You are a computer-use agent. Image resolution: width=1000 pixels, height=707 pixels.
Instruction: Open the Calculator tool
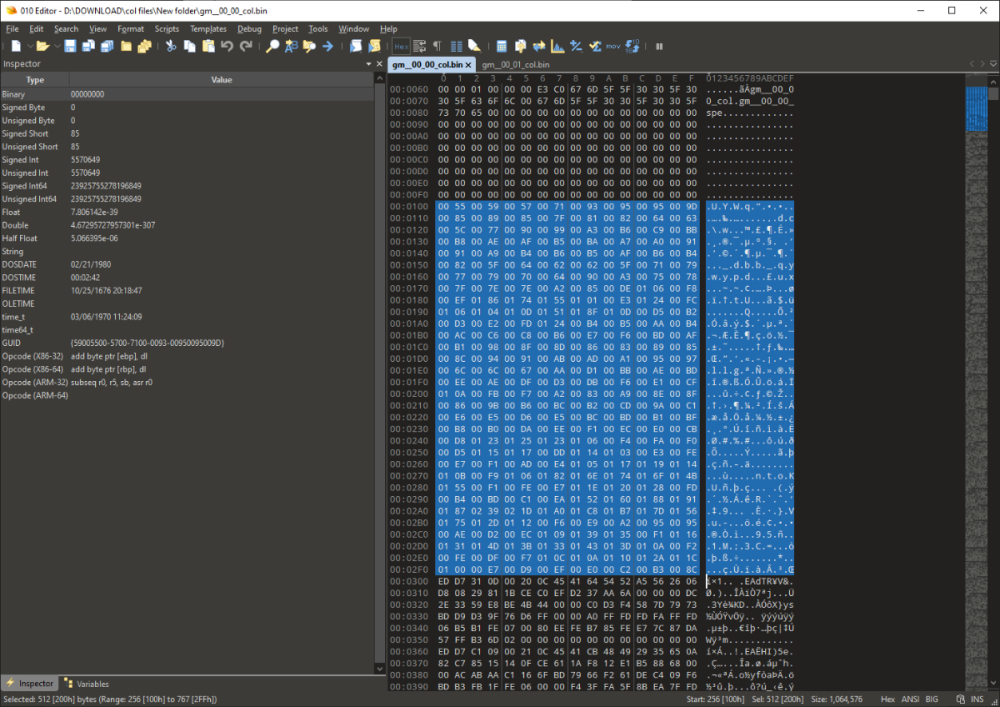click(x=502, y=46)
